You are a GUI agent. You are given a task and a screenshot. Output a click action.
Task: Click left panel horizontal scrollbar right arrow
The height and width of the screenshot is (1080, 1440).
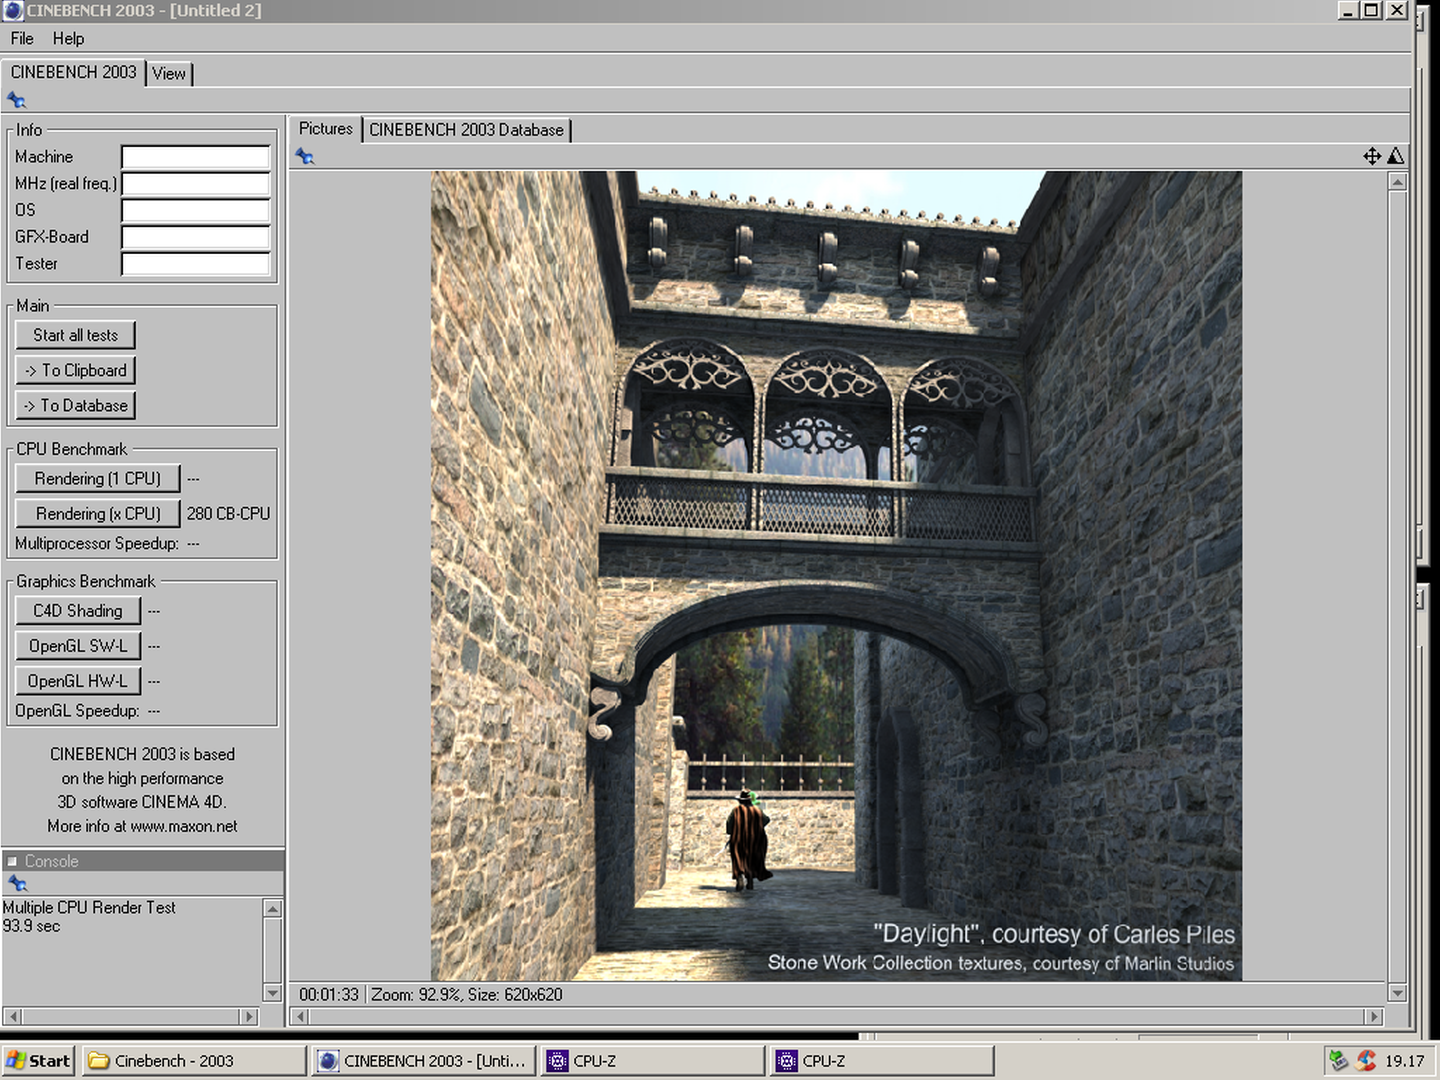(249, 1016)
